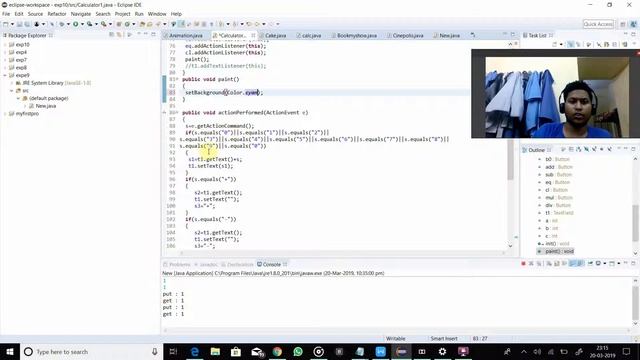640x360 pixels.
Task: Click Open Console icon in Console toolbar
Action: point(611,264)
